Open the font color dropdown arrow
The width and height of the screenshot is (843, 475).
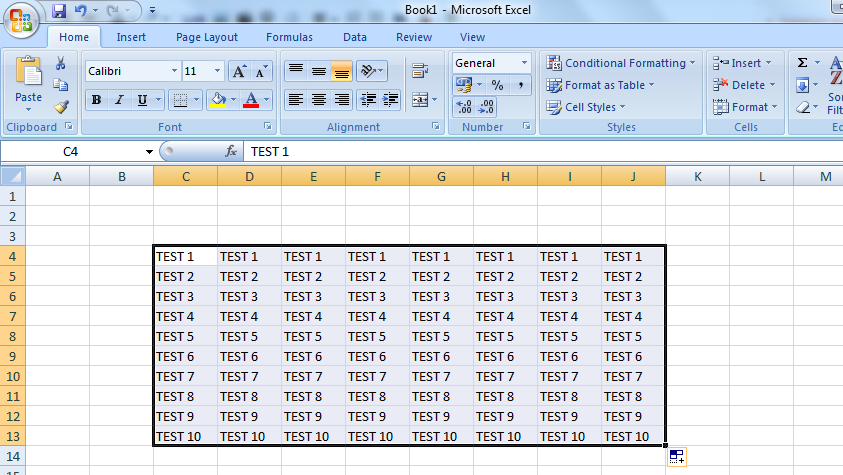point(266,100)
